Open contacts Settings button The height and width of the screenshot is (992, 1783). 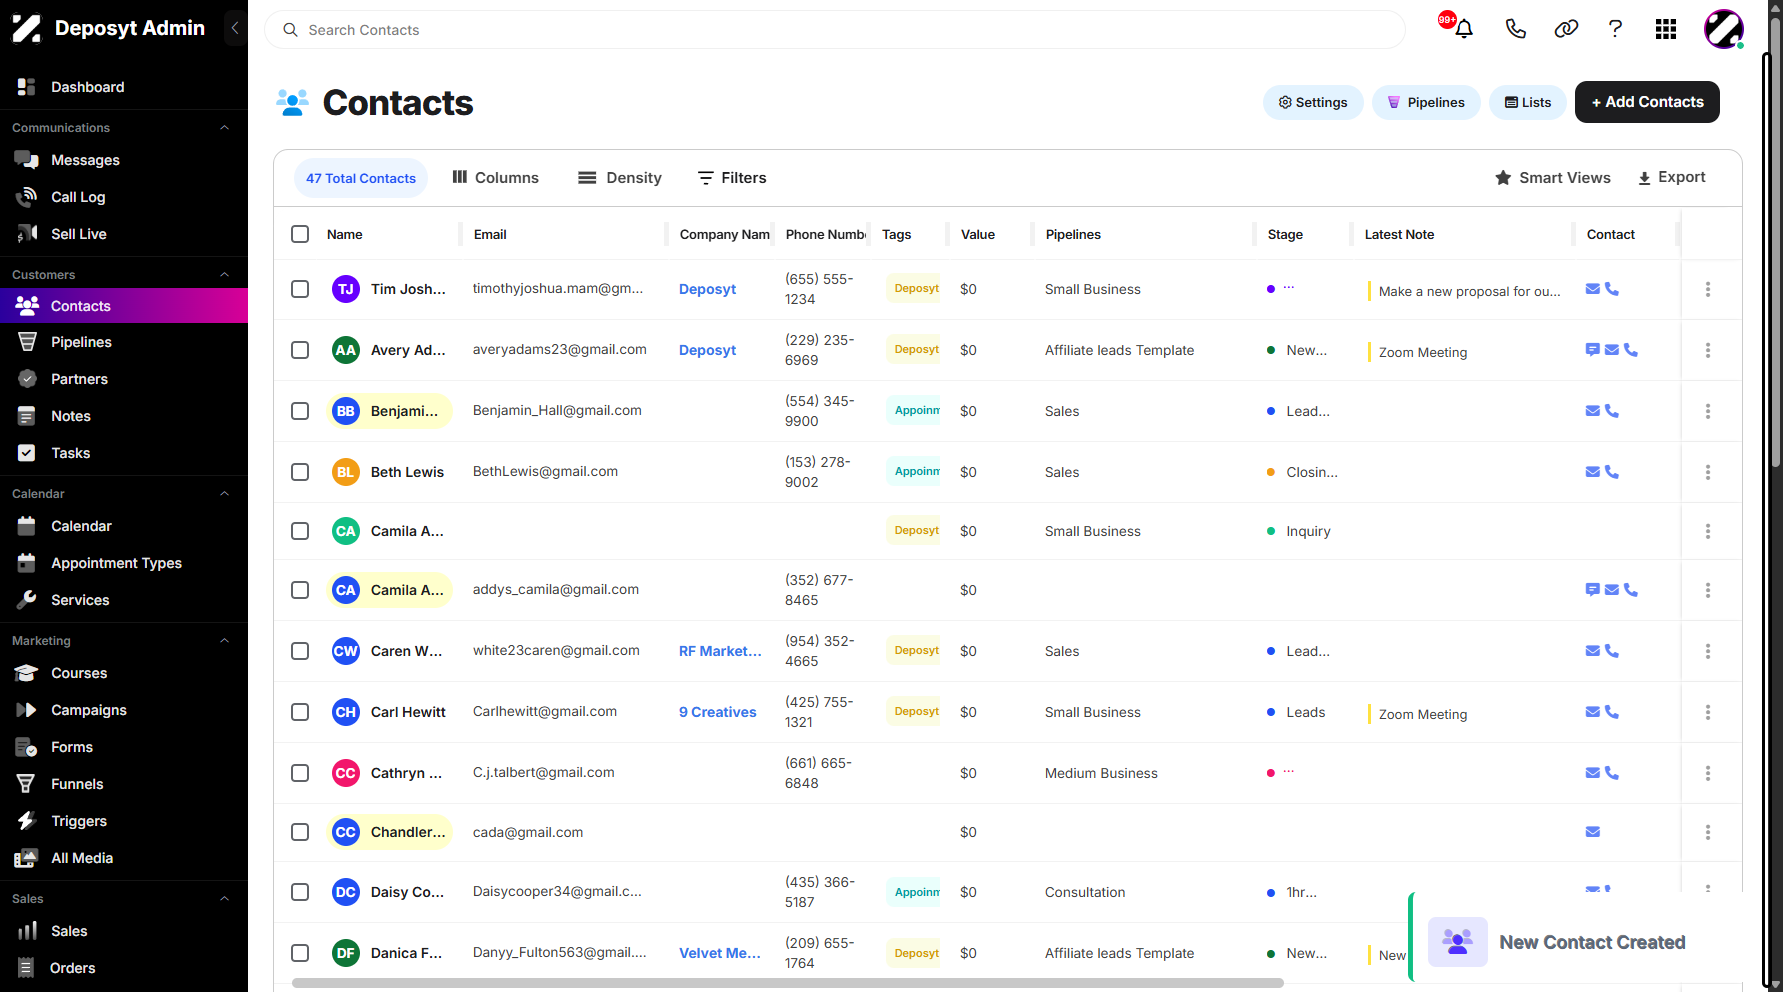click(1313, 102)
